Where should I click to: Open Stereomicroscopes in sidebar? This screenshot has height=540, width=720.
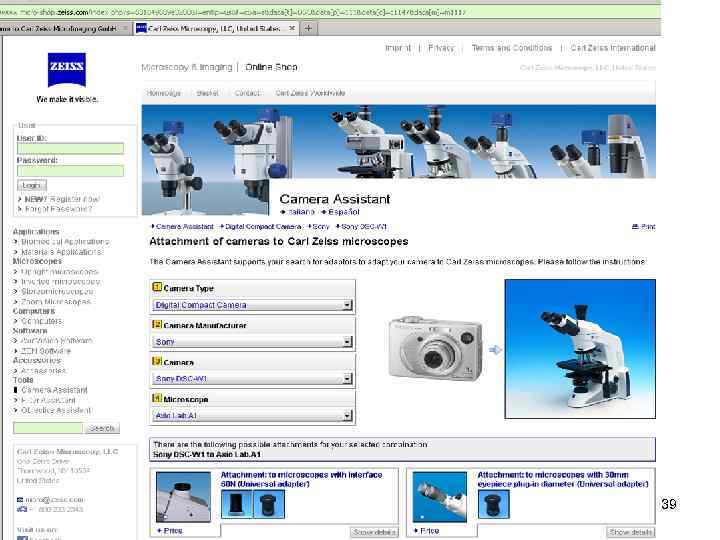(57, 292)
